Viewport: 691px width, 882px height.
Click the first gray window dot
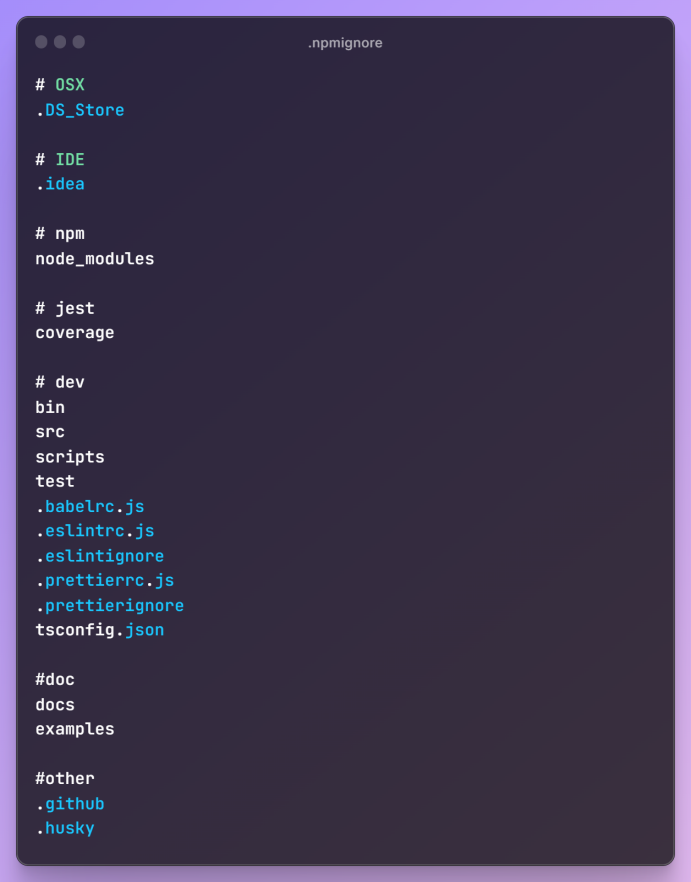pyautogui.click(x=41, y=42)
